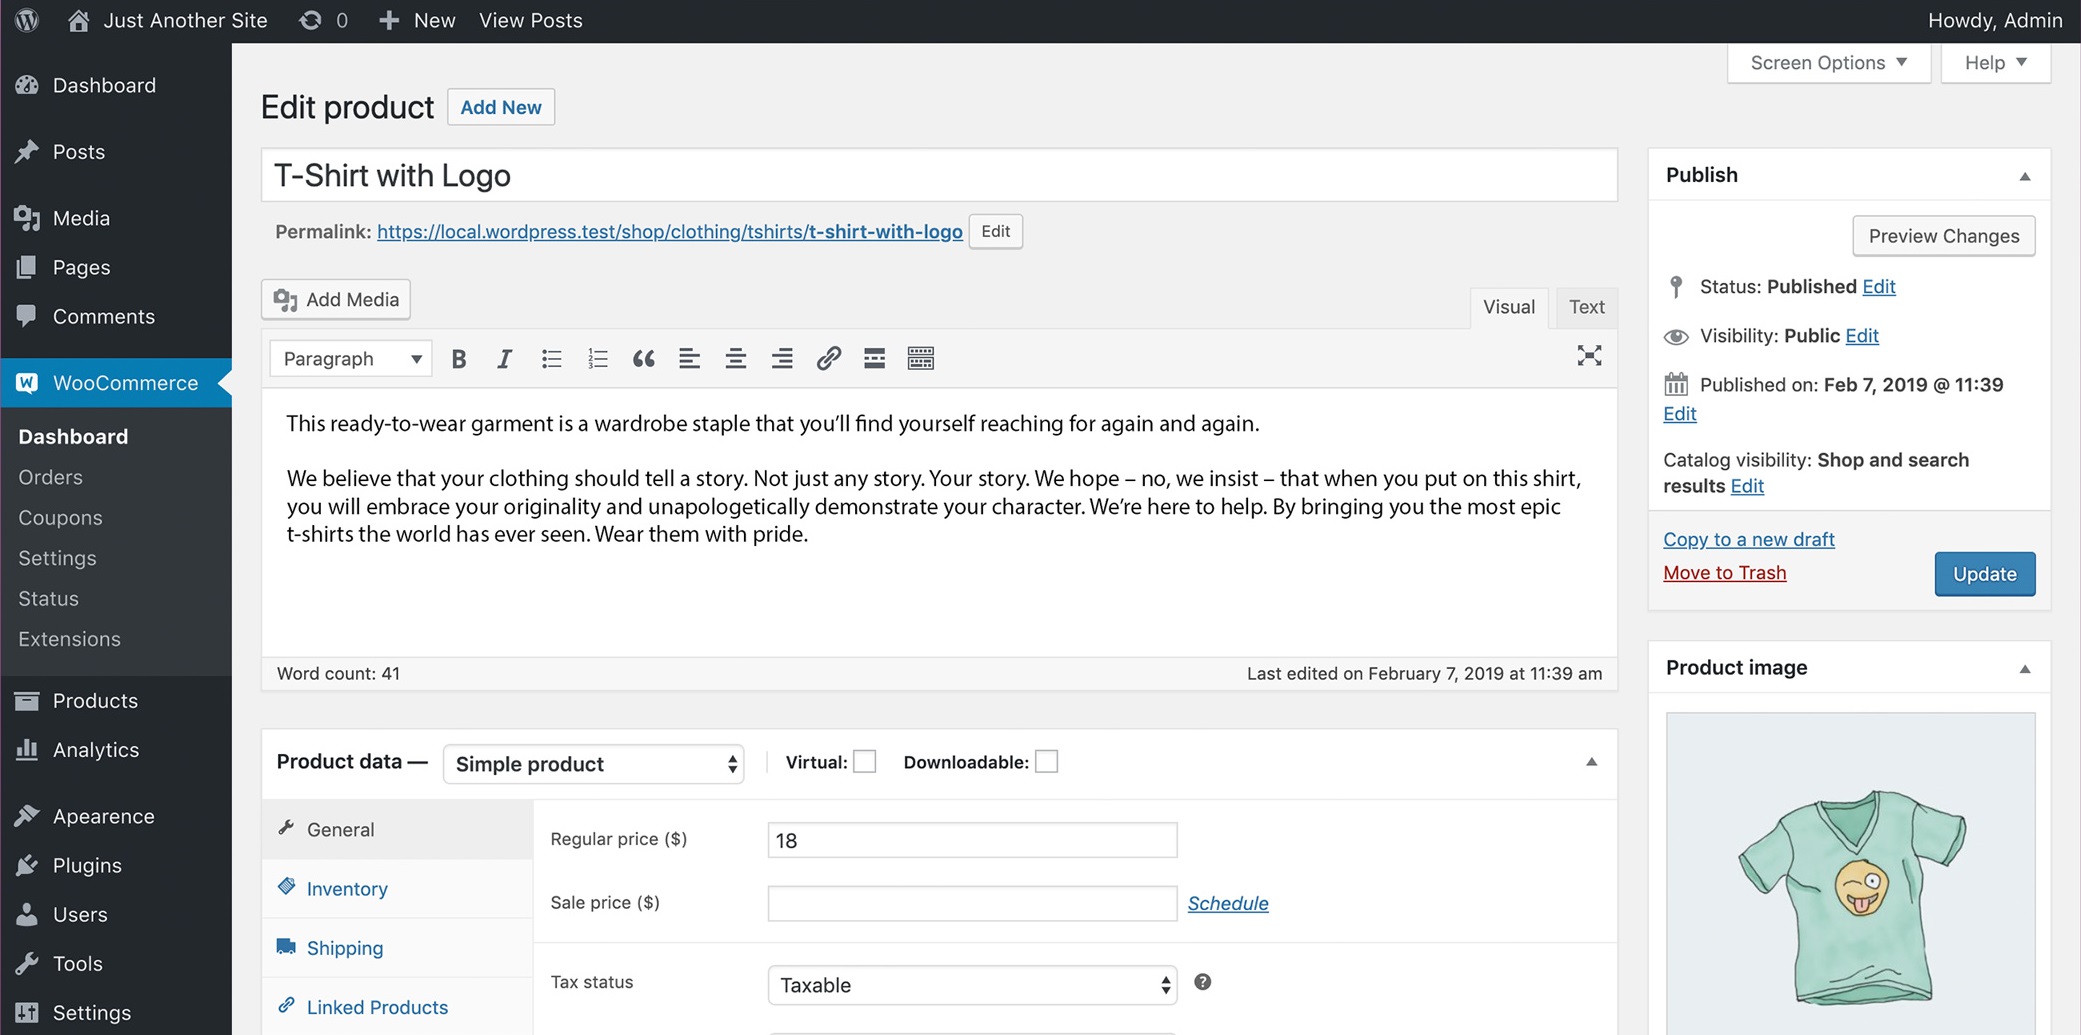Insert a numbered list
Viewport: 2081px width, 1035px height.
pyautogui.click(x=597, y=359)
